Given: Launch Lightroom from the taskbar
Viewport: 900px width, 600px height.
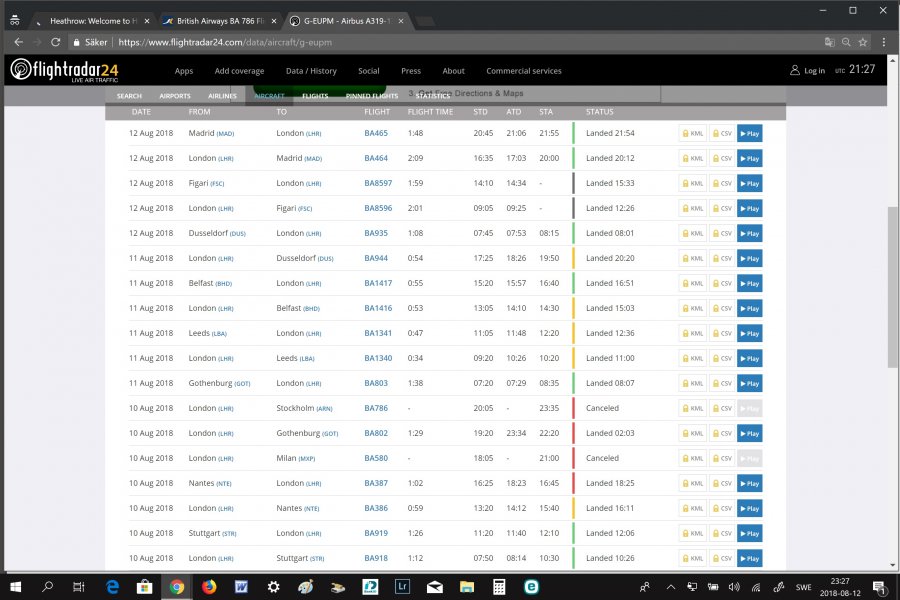Looking at the screenshot, I should pos(402,587).
